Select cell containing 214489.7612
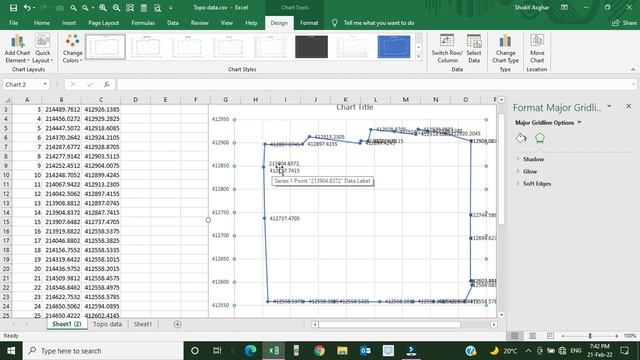The width and height of the screenshot is (640, 360). point(63,109)
